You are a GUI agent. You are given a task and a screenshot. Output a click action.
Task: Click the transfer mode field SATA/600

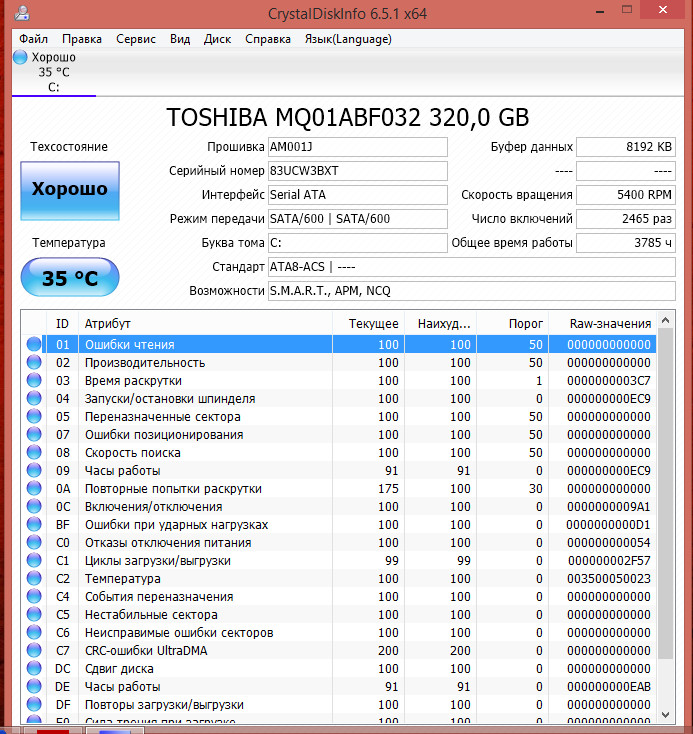tap(358, 219)
